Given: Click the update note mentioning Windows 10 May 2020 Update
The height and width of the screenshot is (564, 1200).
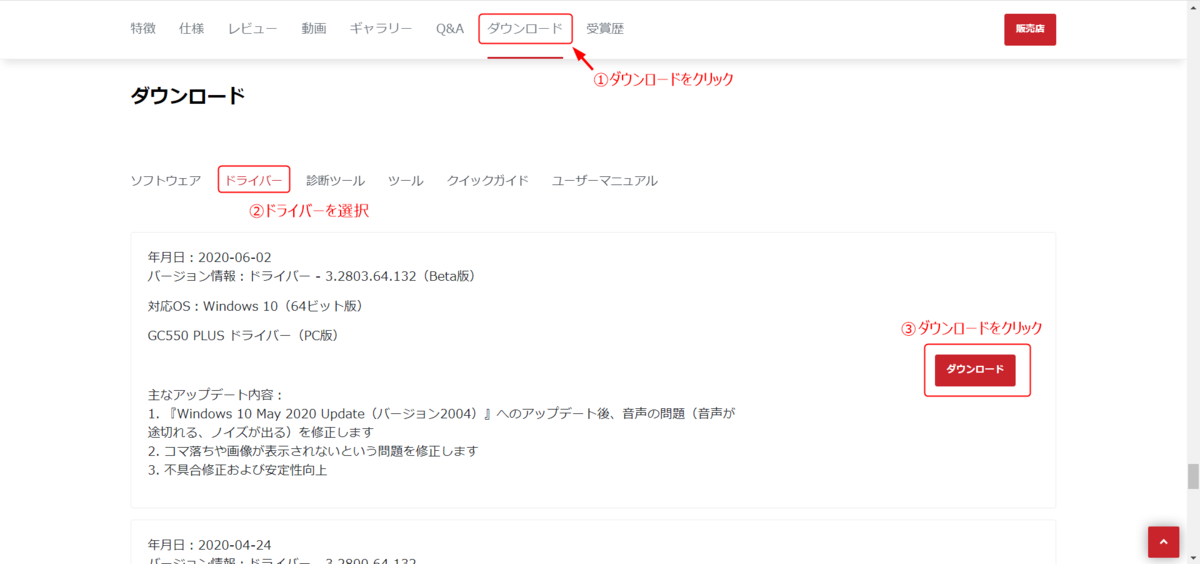Looking at the screenshot, I should click(441, 423).
